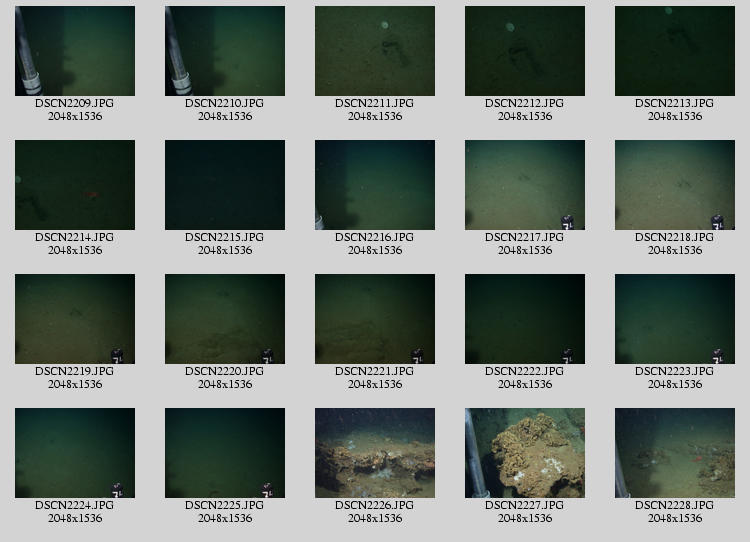The width and height of the screenshot is (750, 542).
Task: Select the DSCN2219.JPG thumbnail
Action: pyautogui.click(x=75, y=319)
